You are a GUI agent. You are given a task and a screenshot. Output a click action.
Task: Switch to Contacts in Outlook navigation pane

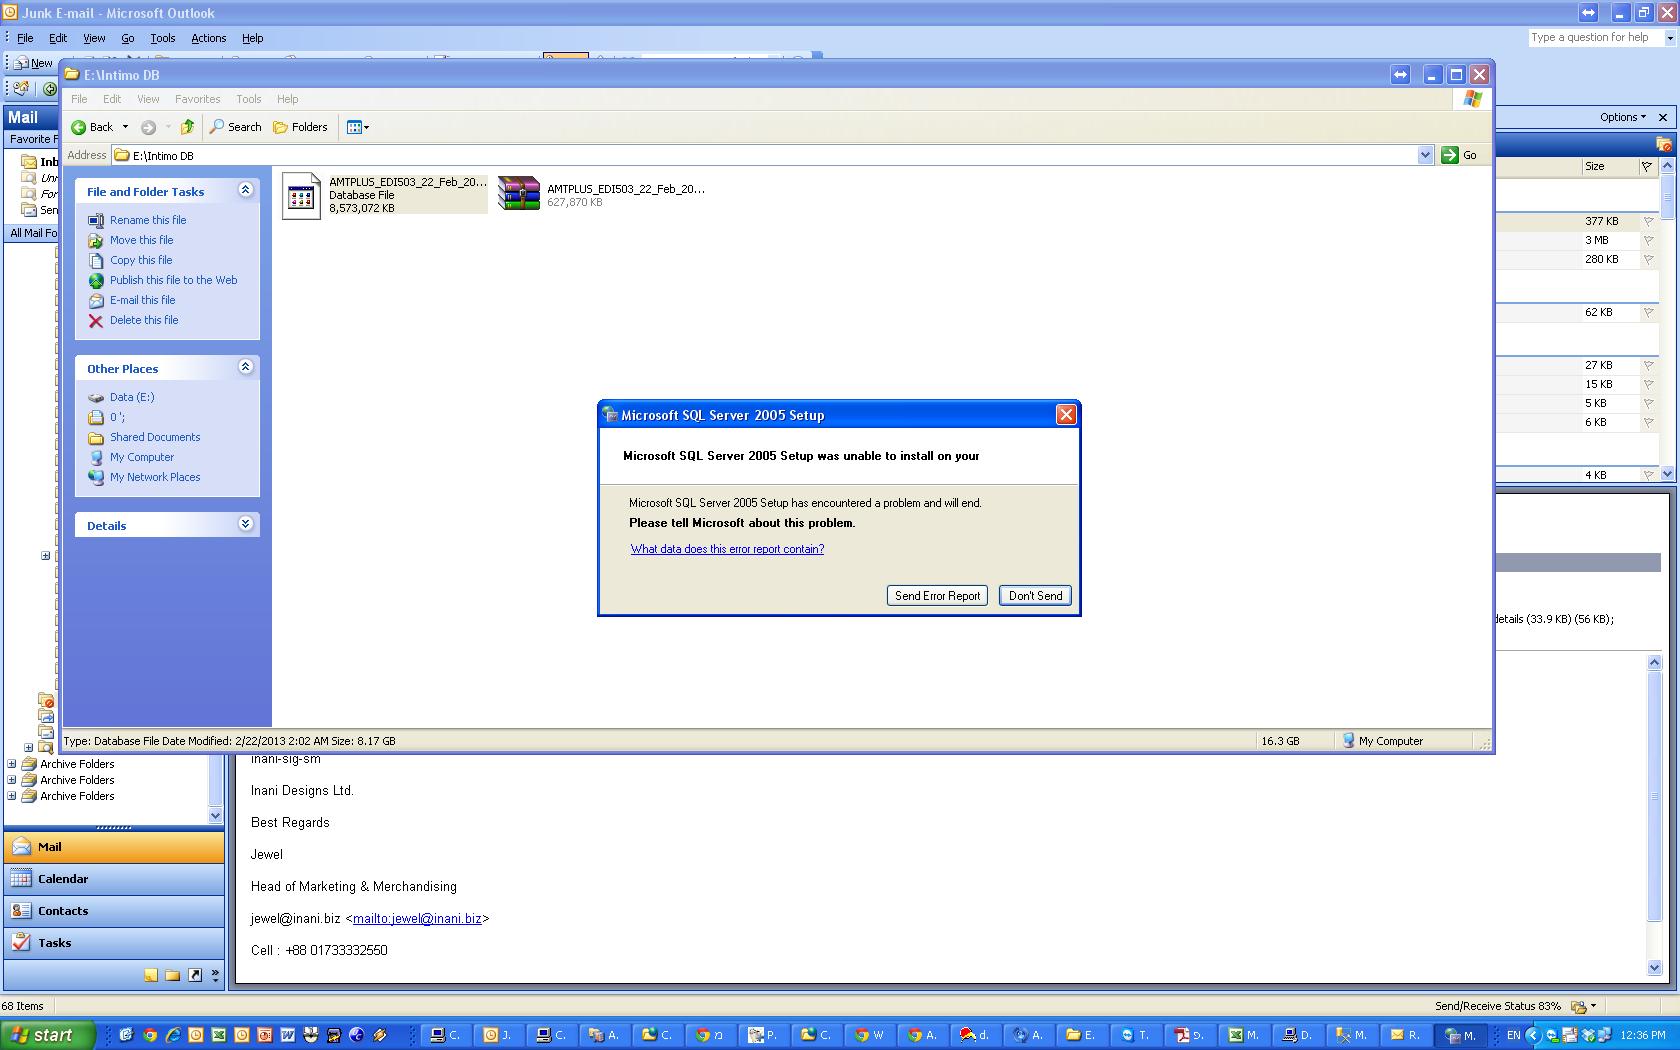(114, 911)
